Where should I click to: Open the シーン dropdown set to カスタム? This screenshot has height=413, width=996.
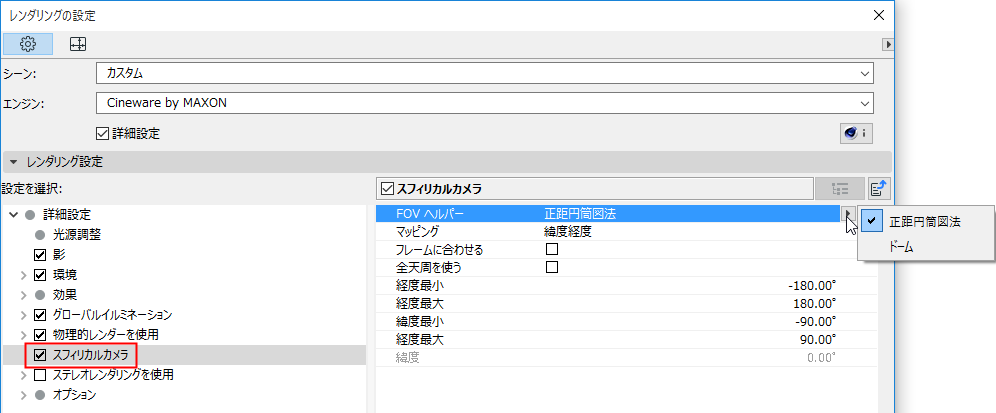pos(485,73)
